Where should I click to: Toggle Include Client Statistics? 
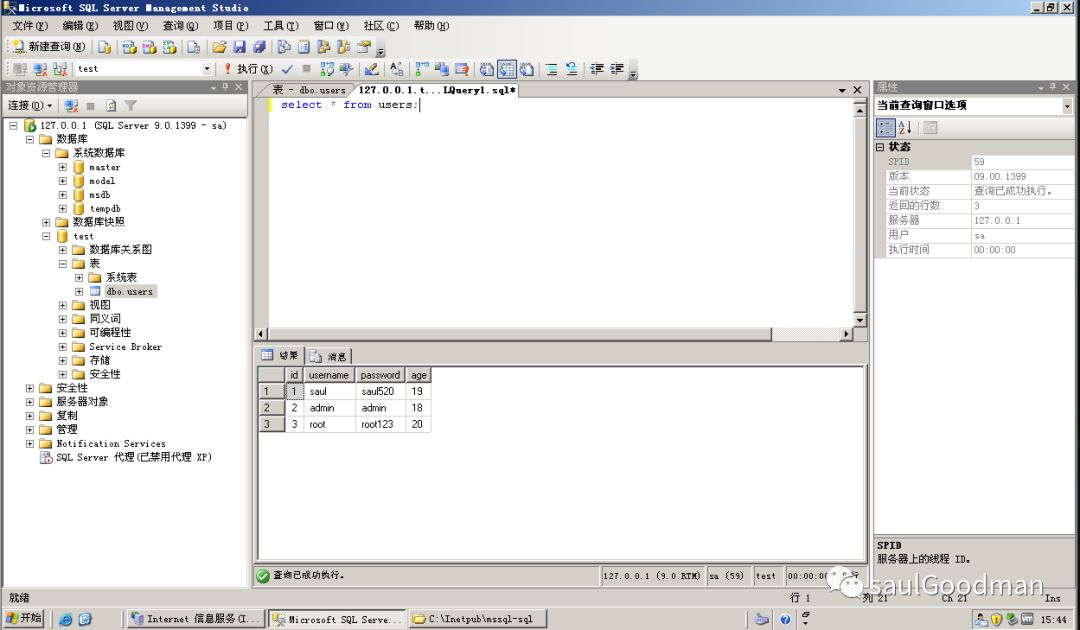click(x=442, y=69)
